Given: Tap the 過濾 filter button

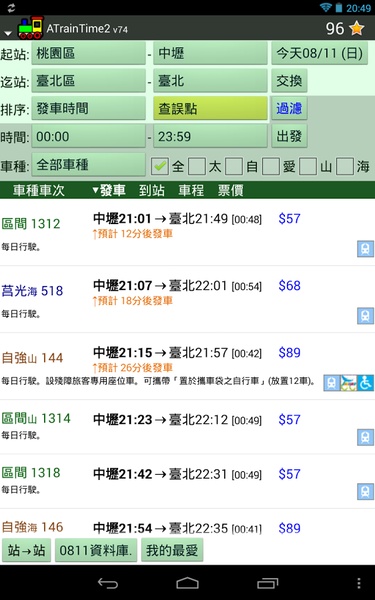Looking at the screenshot, I should (289, 109).
